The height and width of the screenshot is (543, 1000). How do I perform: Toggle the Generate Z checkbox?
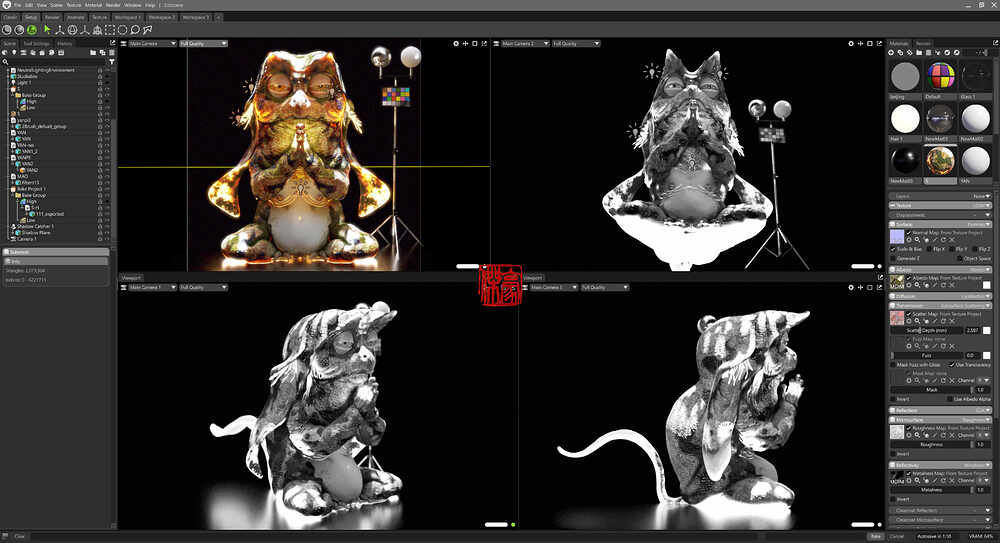893,258
